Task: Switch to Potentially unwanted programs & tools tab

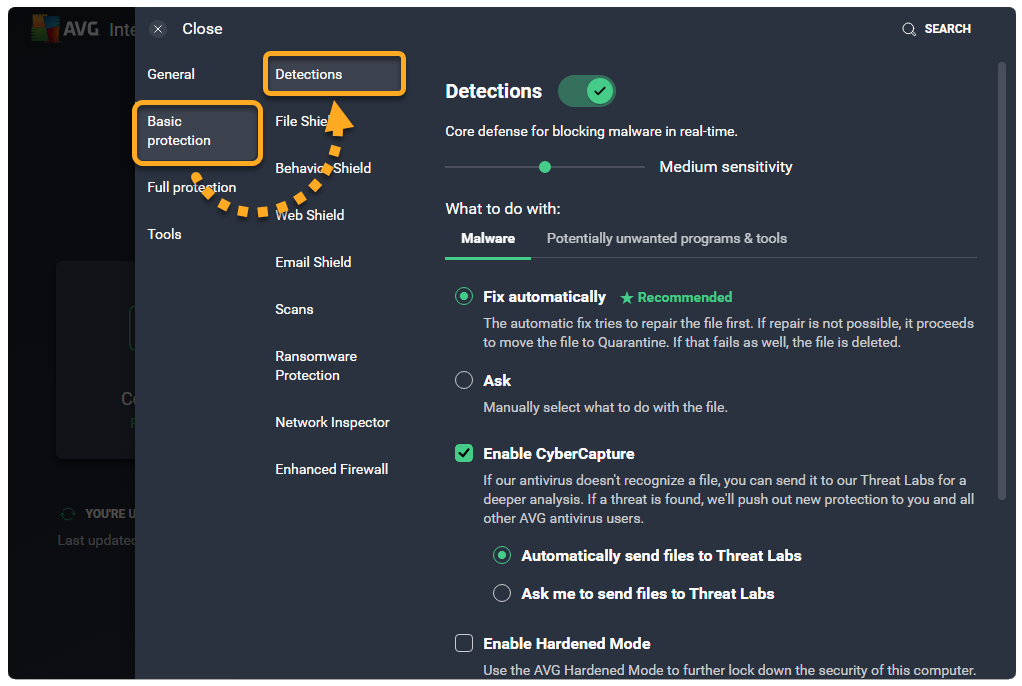Action: pyautogui.click(x=666, y=238)
